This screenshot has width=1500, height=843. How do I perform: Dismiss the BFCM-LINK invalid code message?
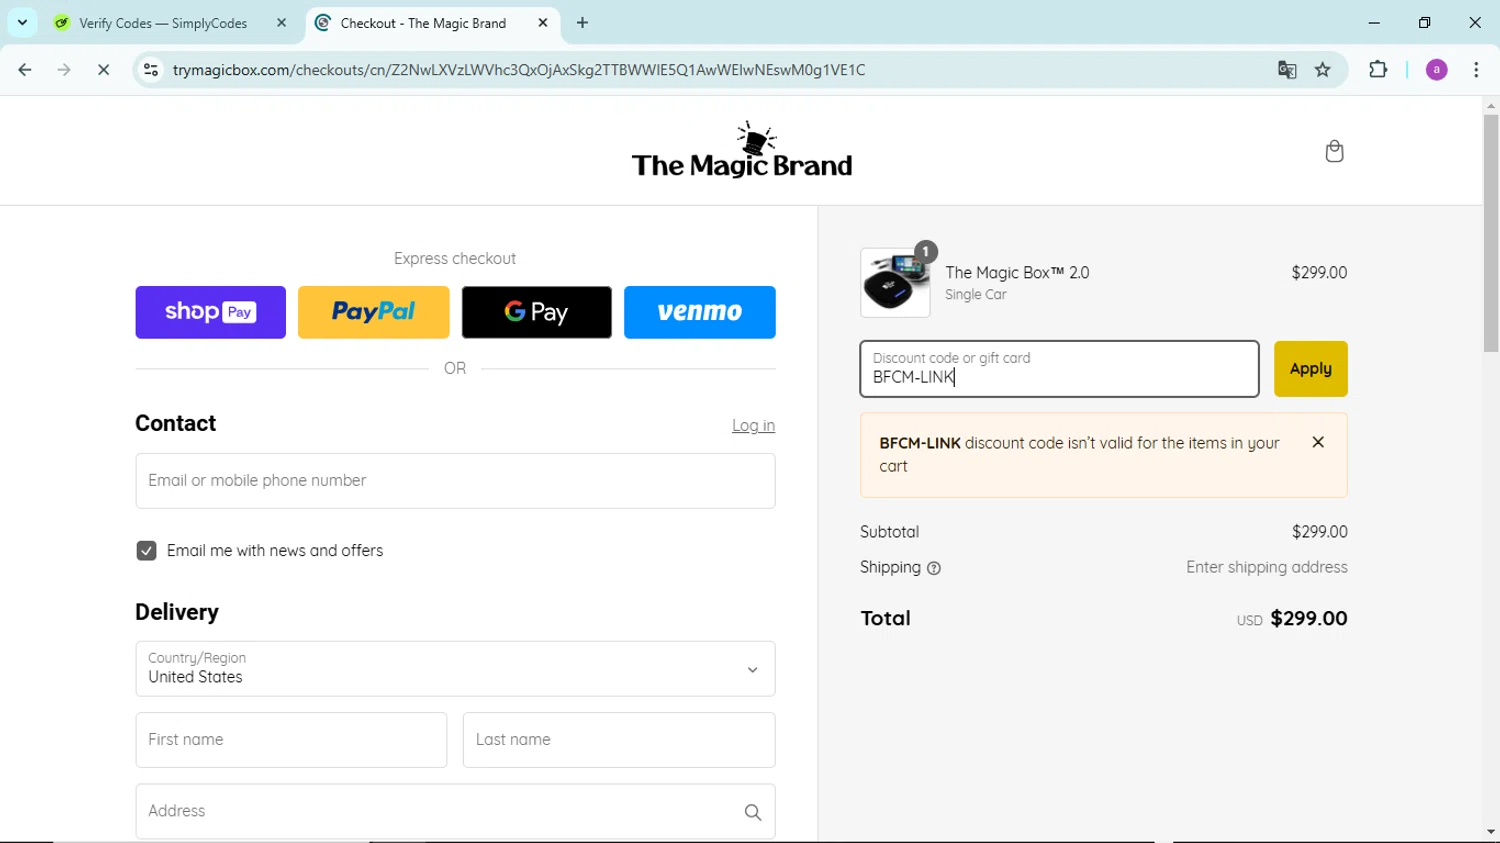click(x=1318, y=442)
